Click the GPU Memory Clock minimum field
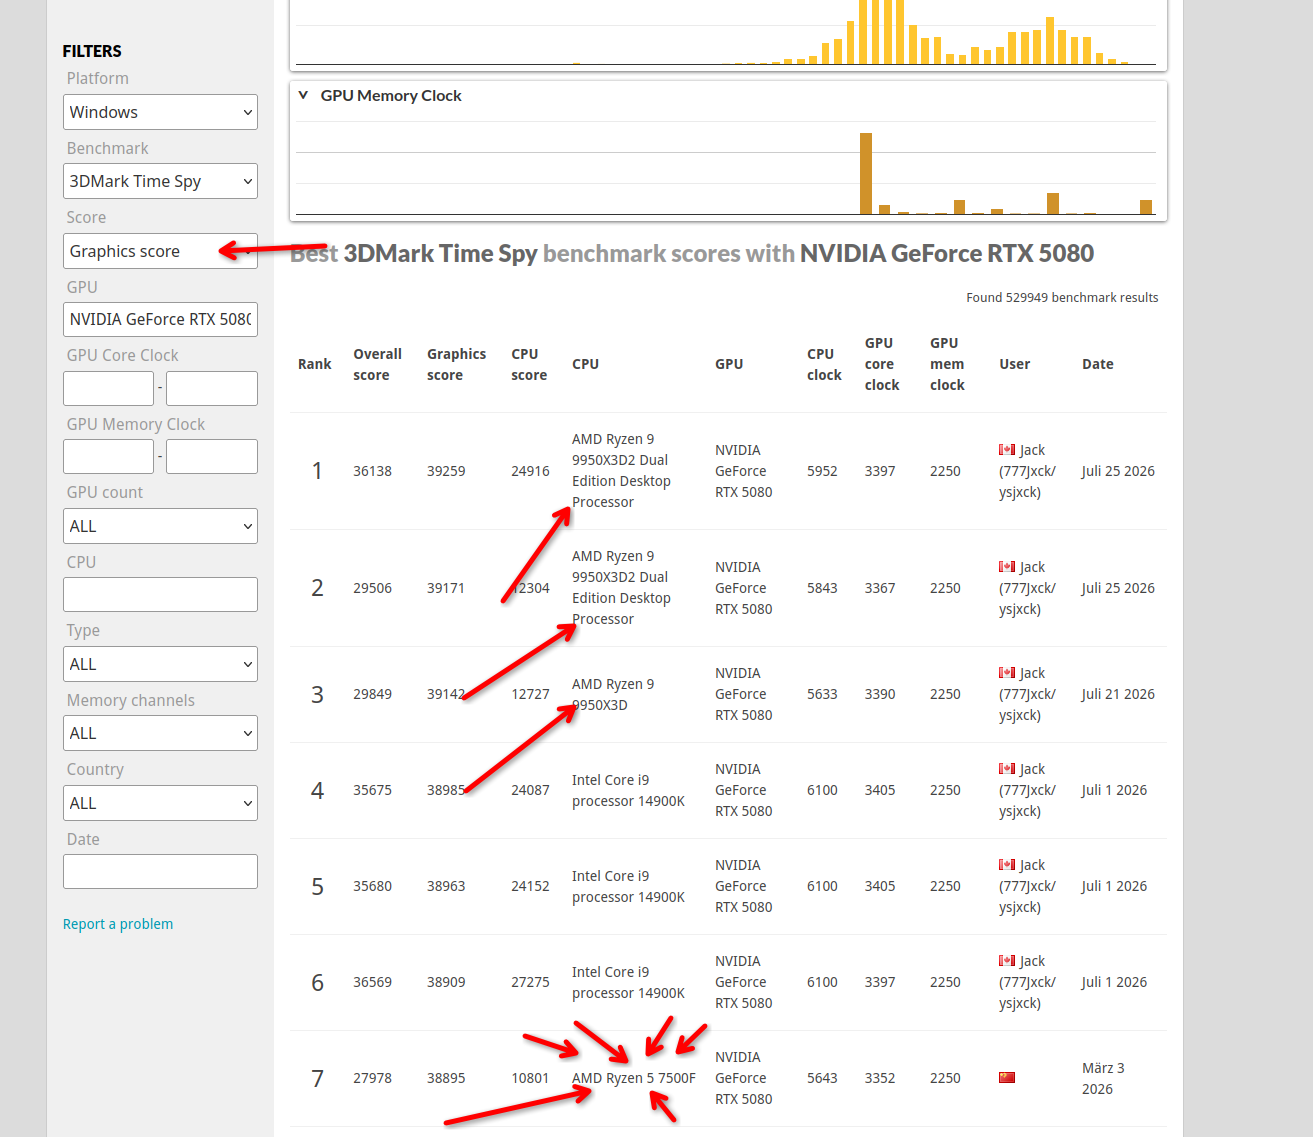Image resolution: width=1313 pixels, height=1137 pixels. 108,456
